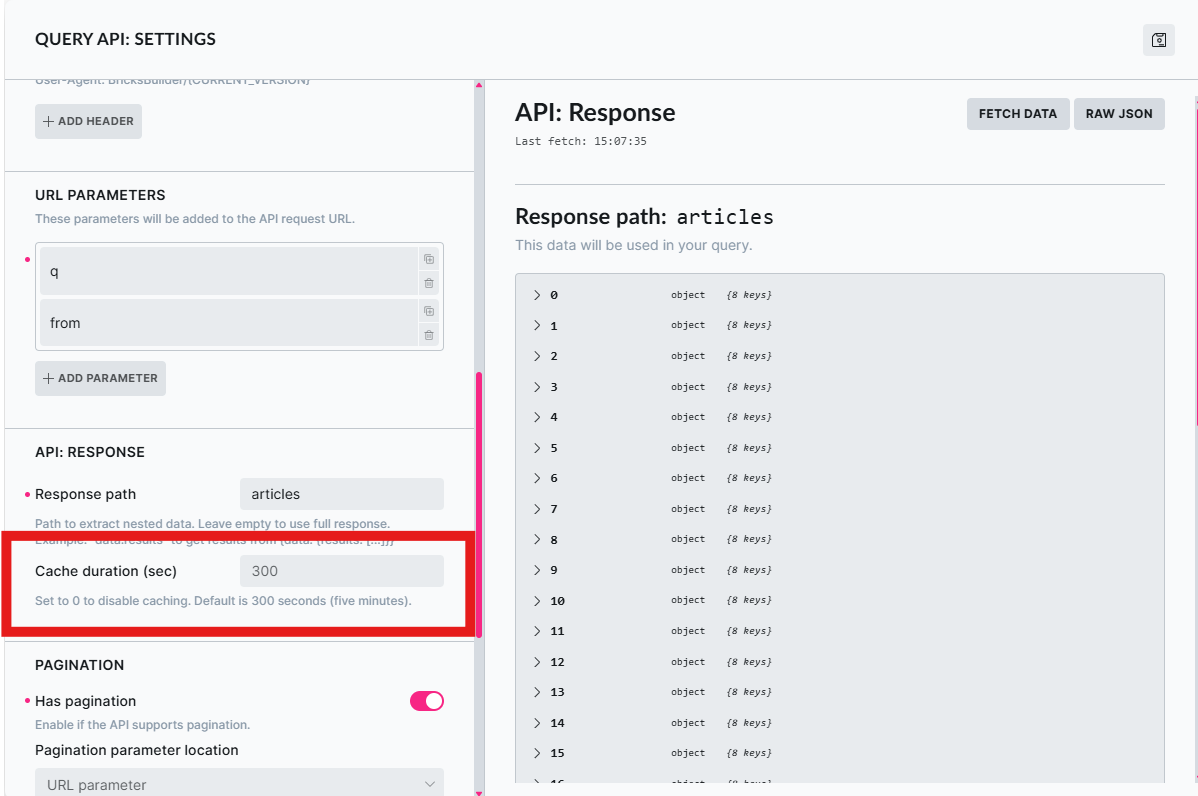Click the Add Header button
Viewport: 1198px width, 796px height.
pyautogui.click(x=88, y=121)
